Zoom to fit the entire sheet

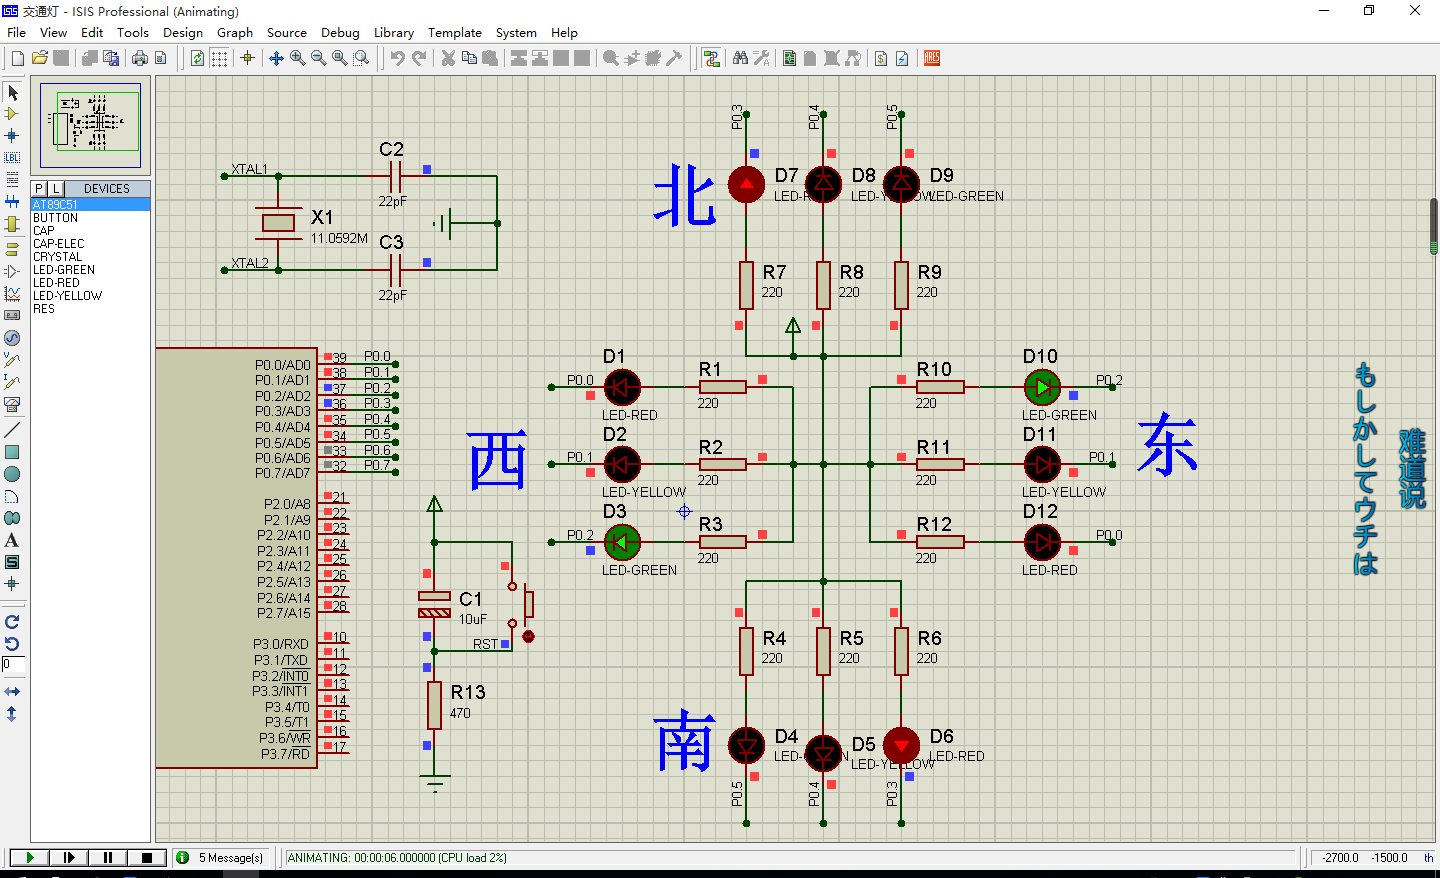[x=340, y=58]
